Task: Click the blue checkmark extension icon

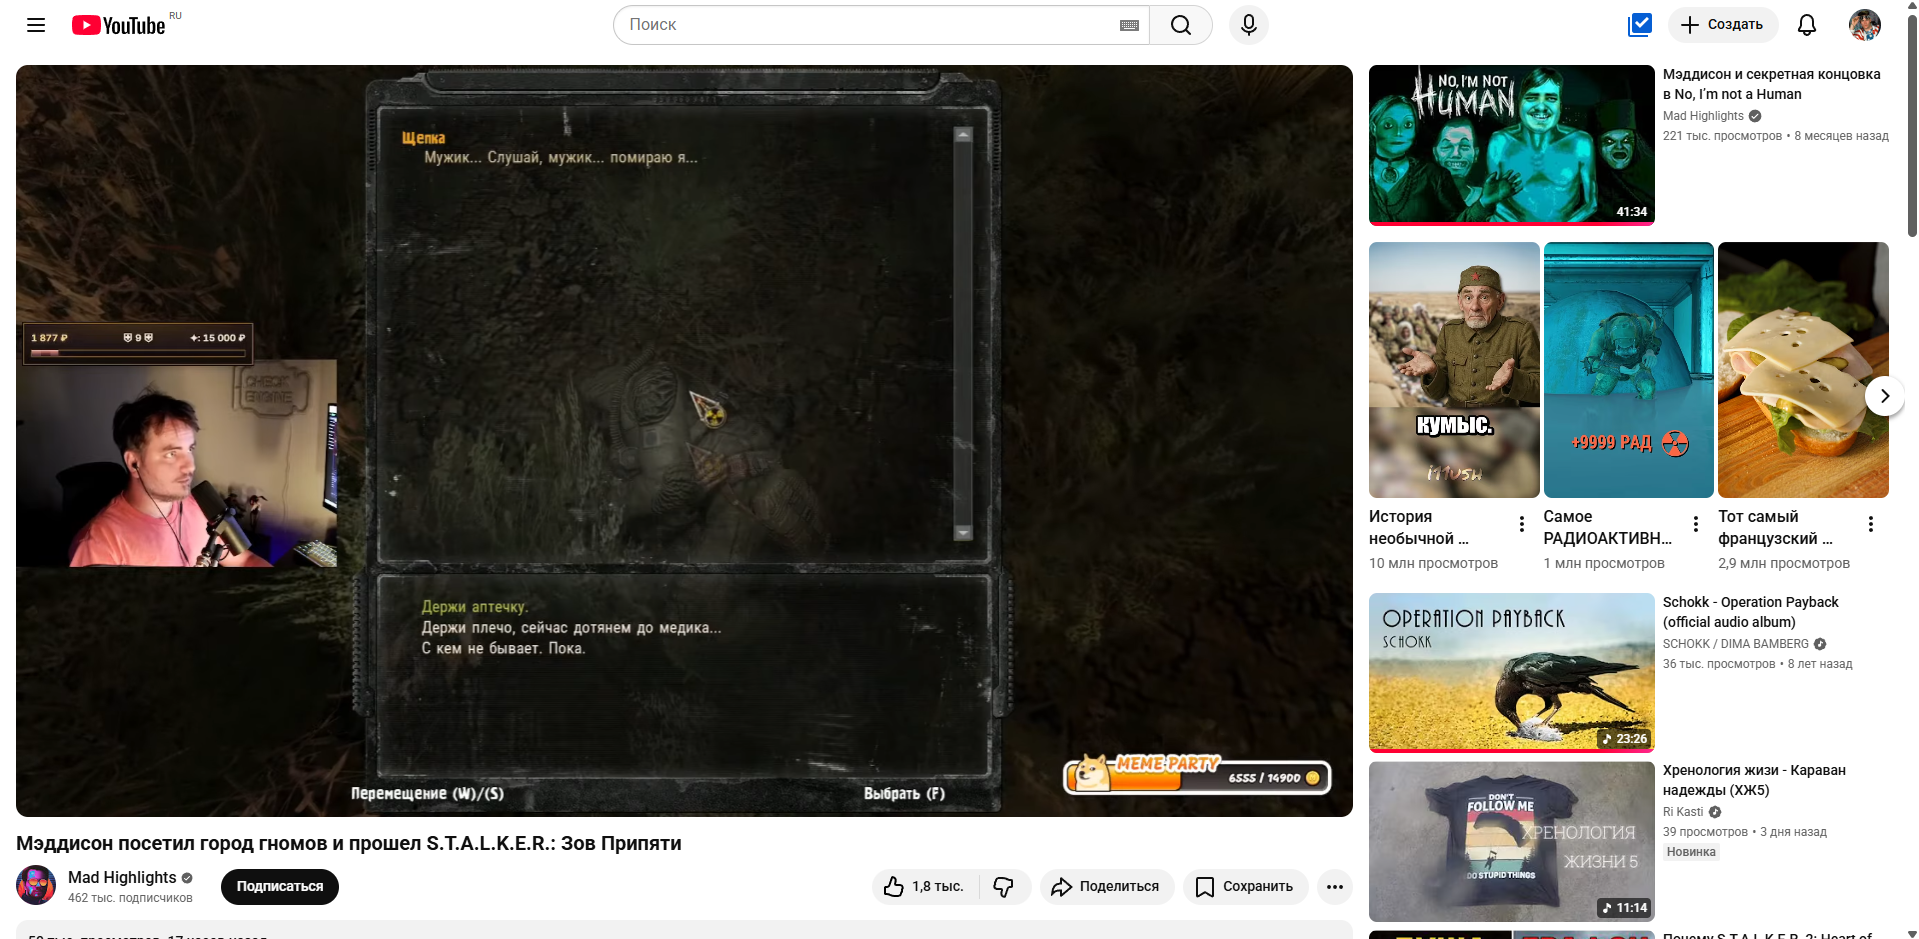Action: click(x=1640, y=25)
